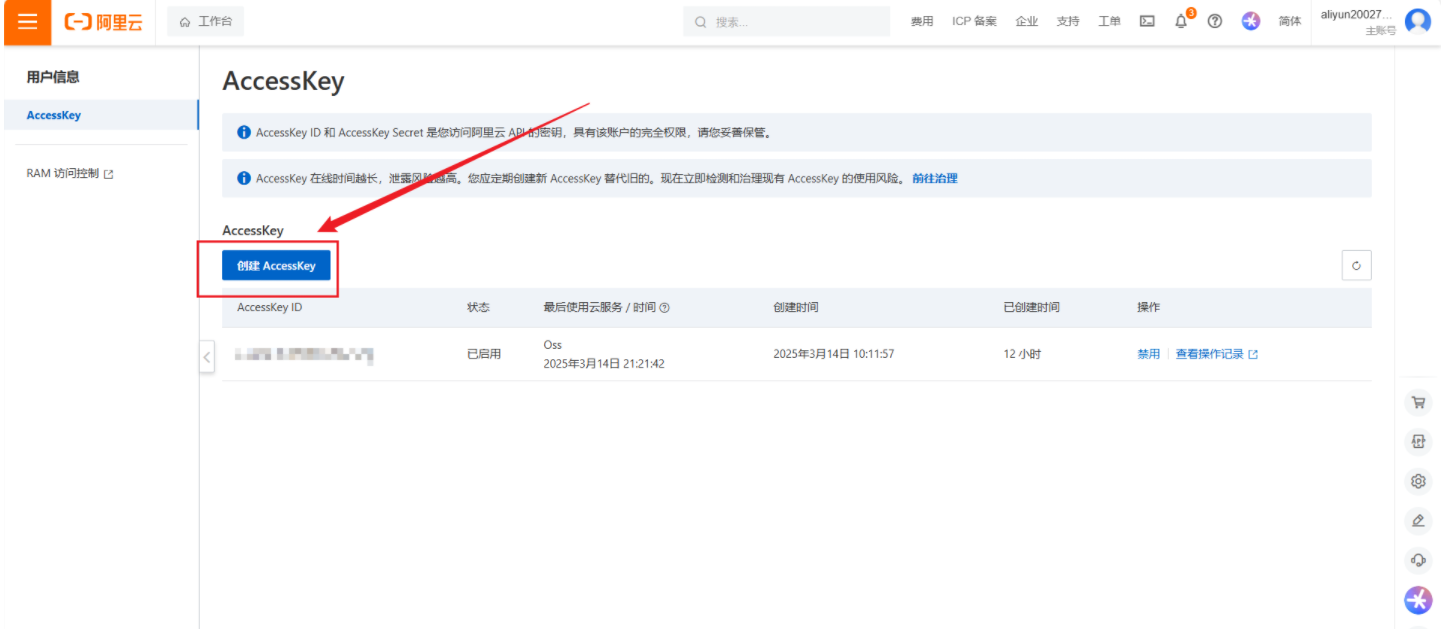The height and width of the screenshot is (629, 1455).
Task: Click the info icon in first notice banner
Action: (243, 132)
